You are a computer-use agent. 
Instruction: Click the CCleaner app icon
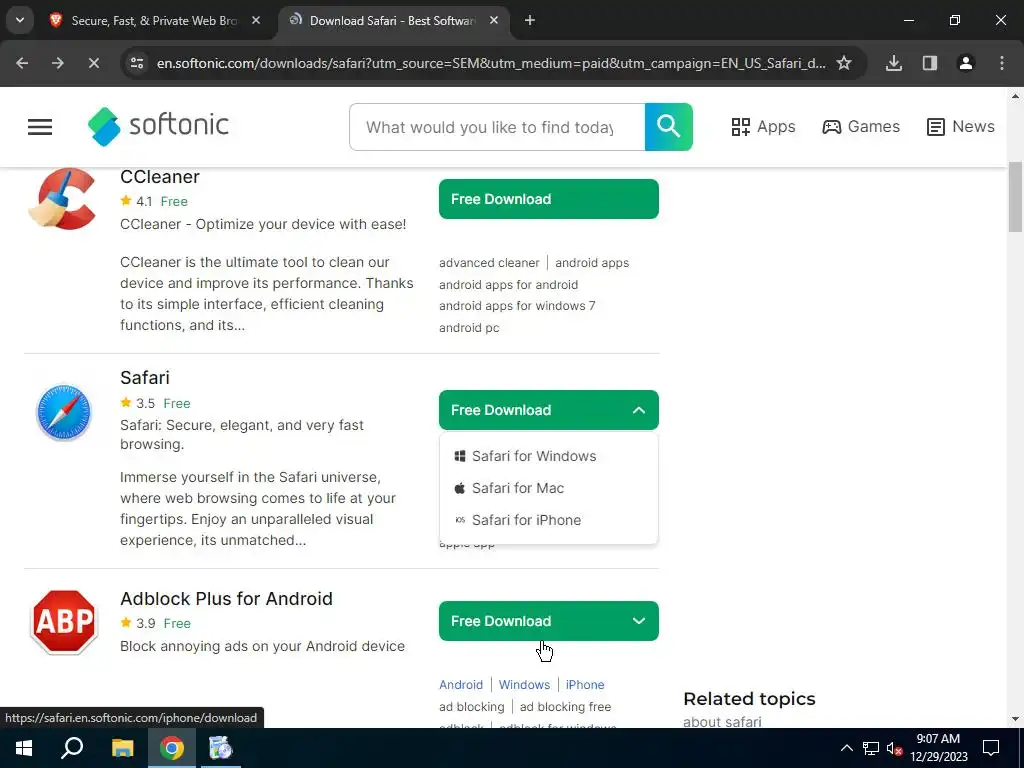pyautogui.click(x=63, y=199)
